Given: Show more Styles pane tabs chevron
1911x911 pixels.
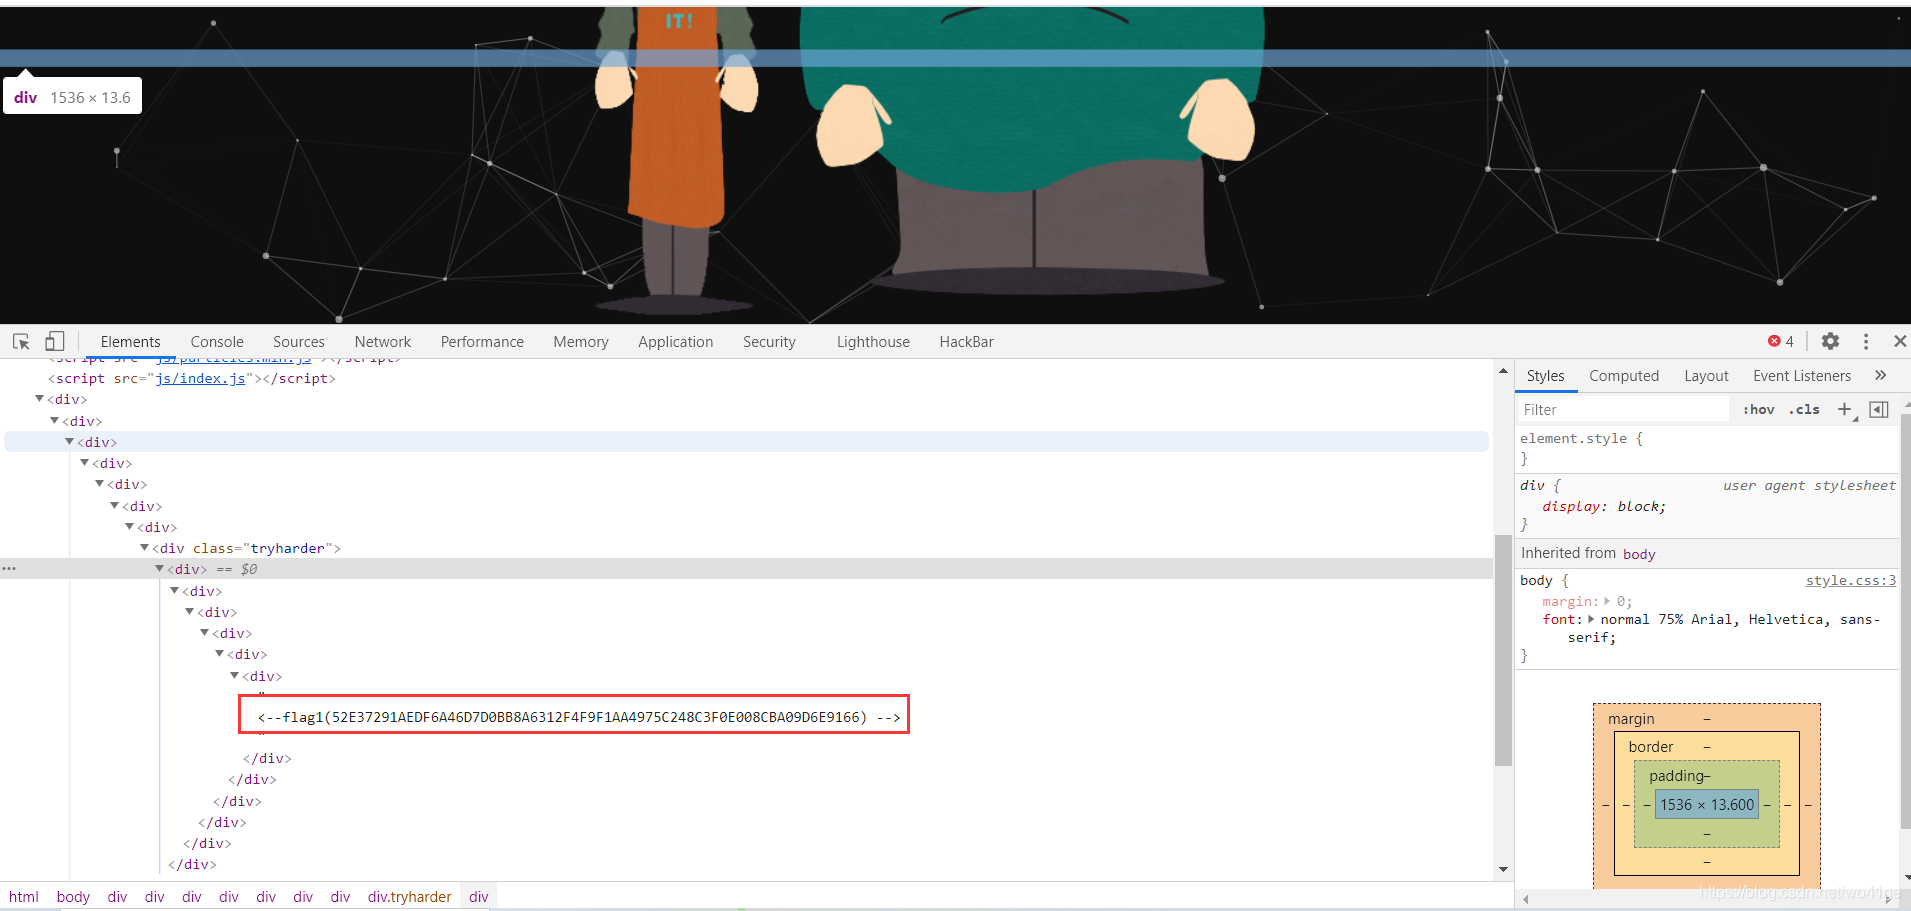Looking at the screenshot, I should click(x=1881, y=376).
